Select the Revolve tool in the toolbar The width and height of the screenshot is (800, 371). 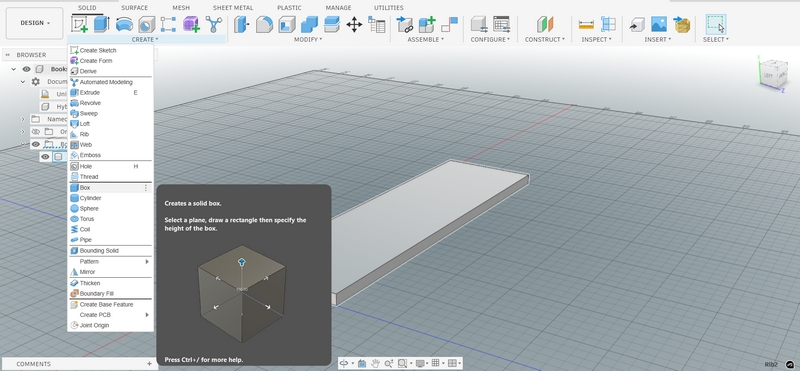124,24
